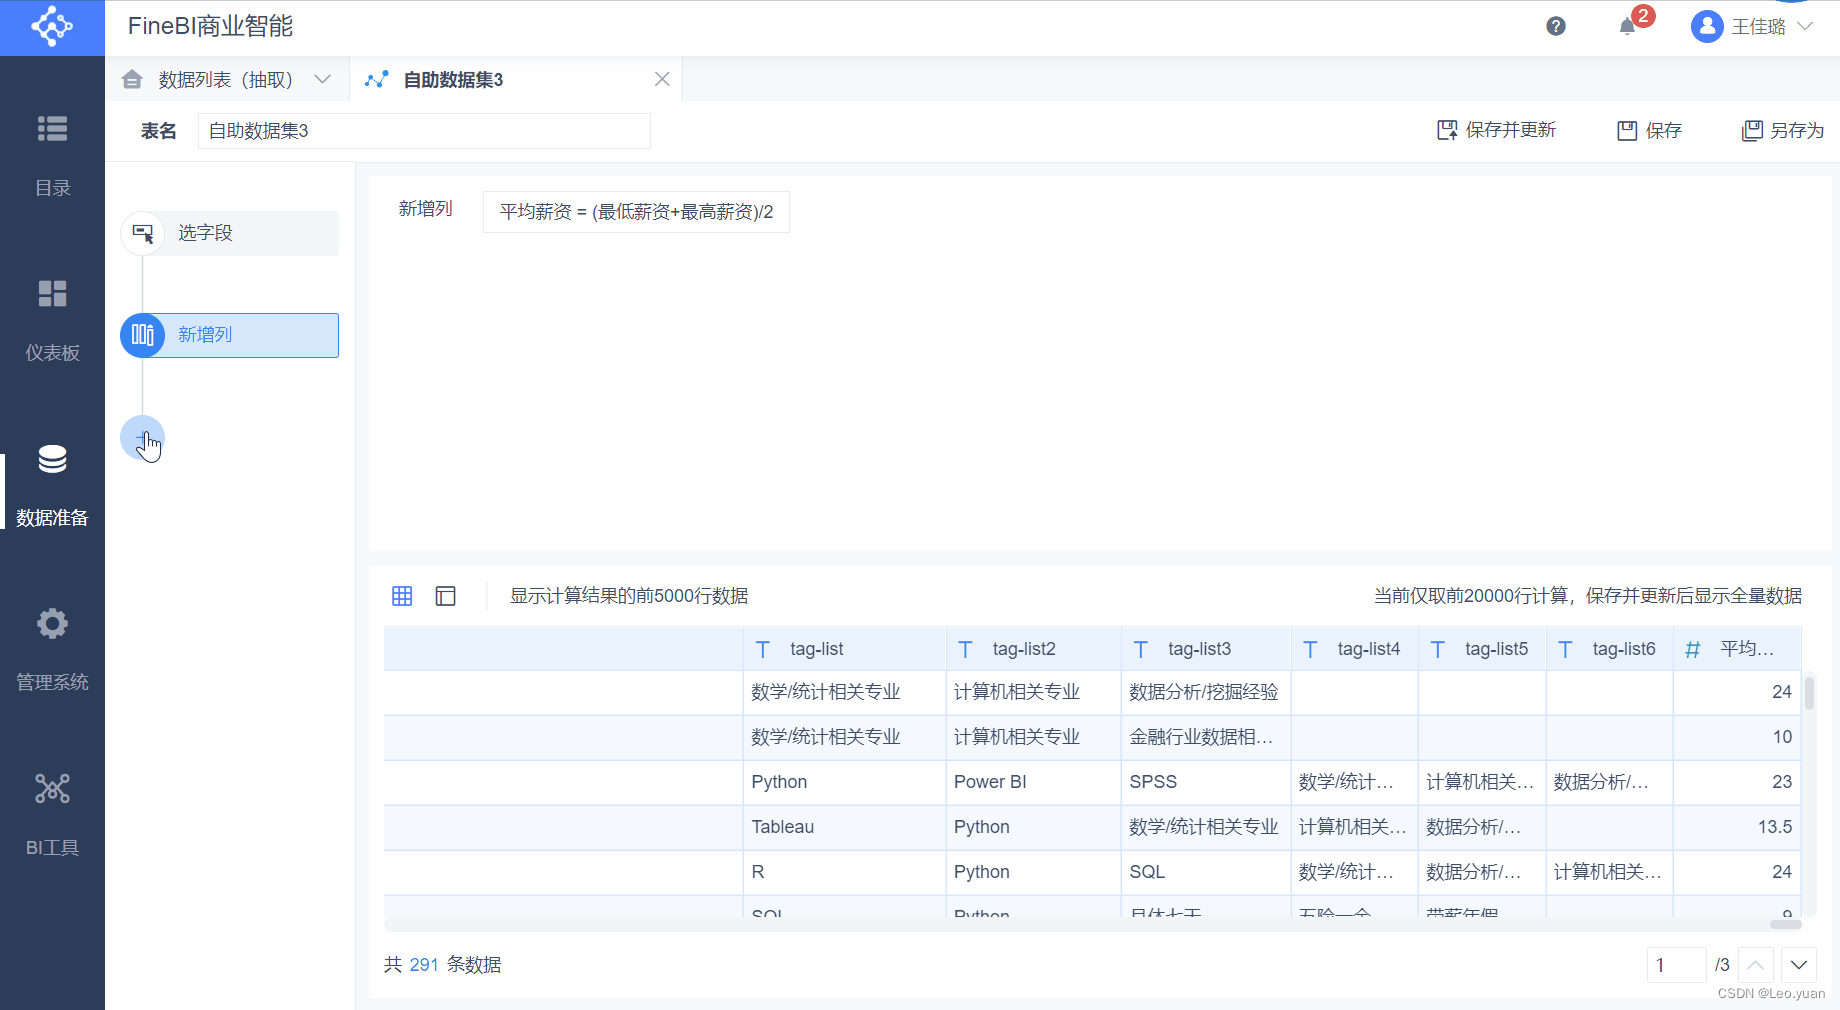Select the 数据分析/挖掘经验 cell
This screenshot has width=1840, height=1010.
coord(1207,692)
